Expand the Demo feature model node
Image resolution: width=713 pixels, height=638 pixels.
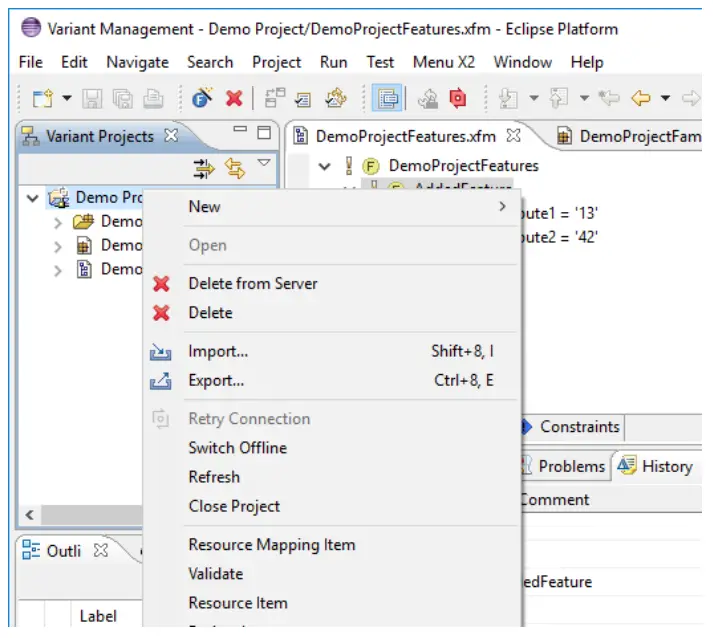point(57,271)
